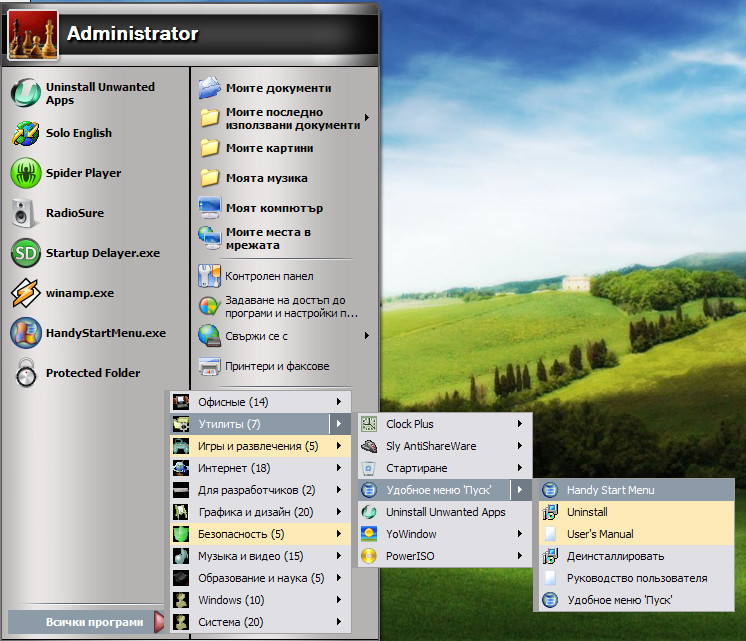
Task: Open User's Manual entry
Action: [x=637, y=534]
